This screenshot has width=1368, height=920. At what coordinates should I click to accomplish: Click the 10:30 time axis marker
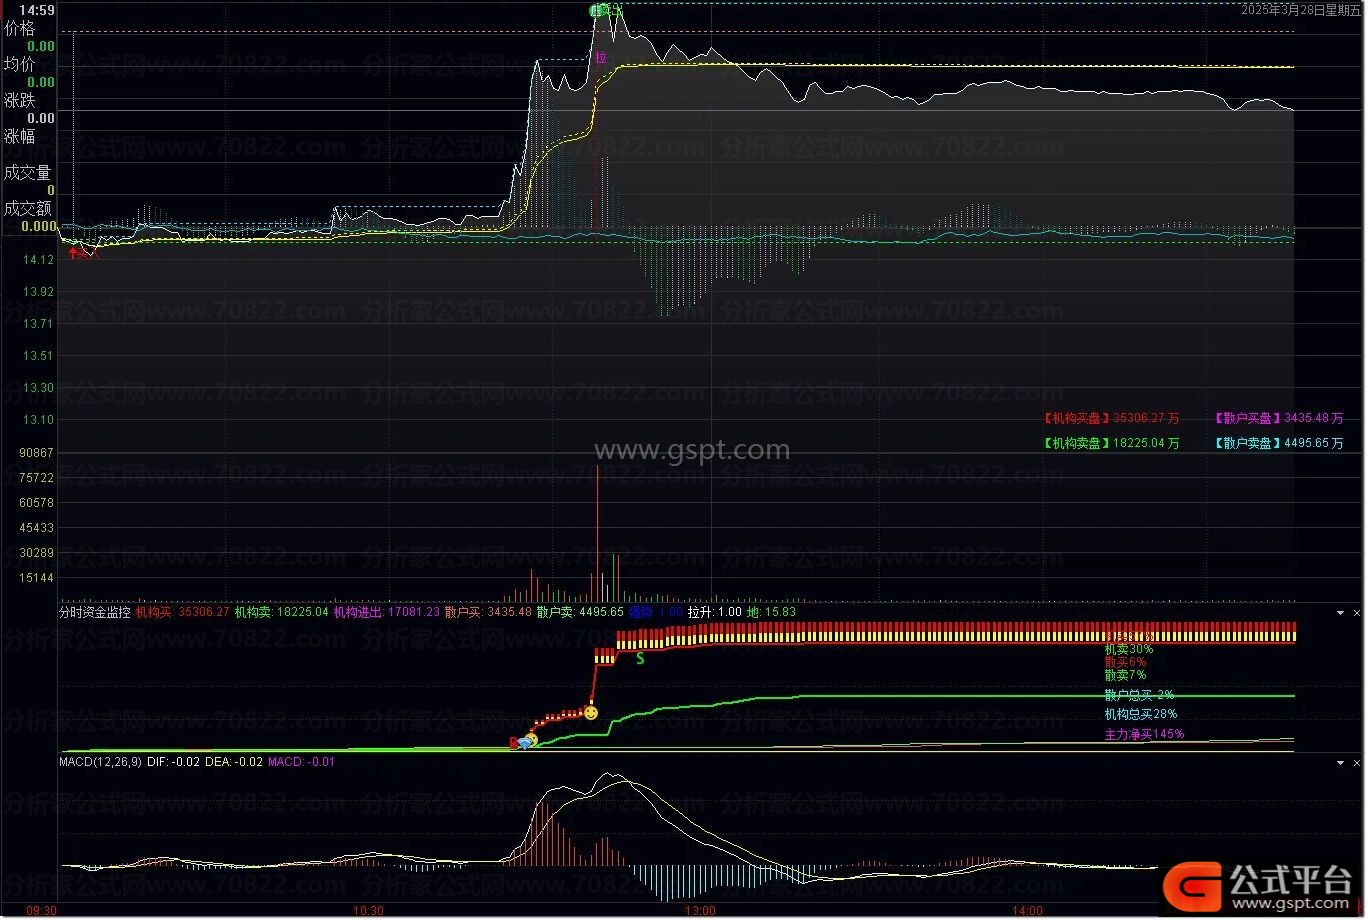(369, 910)
